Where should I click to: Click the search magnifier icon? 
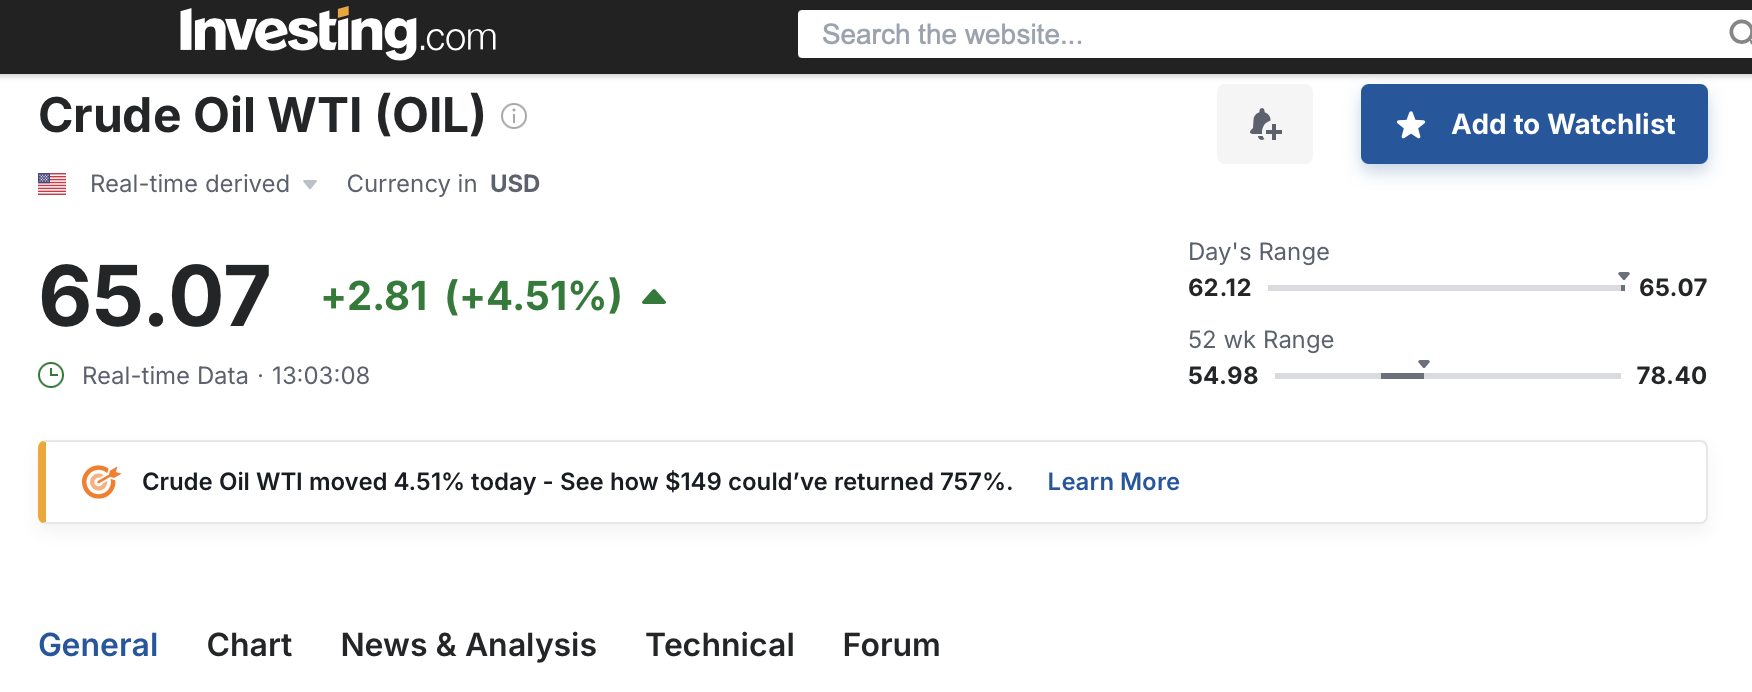1740,34
